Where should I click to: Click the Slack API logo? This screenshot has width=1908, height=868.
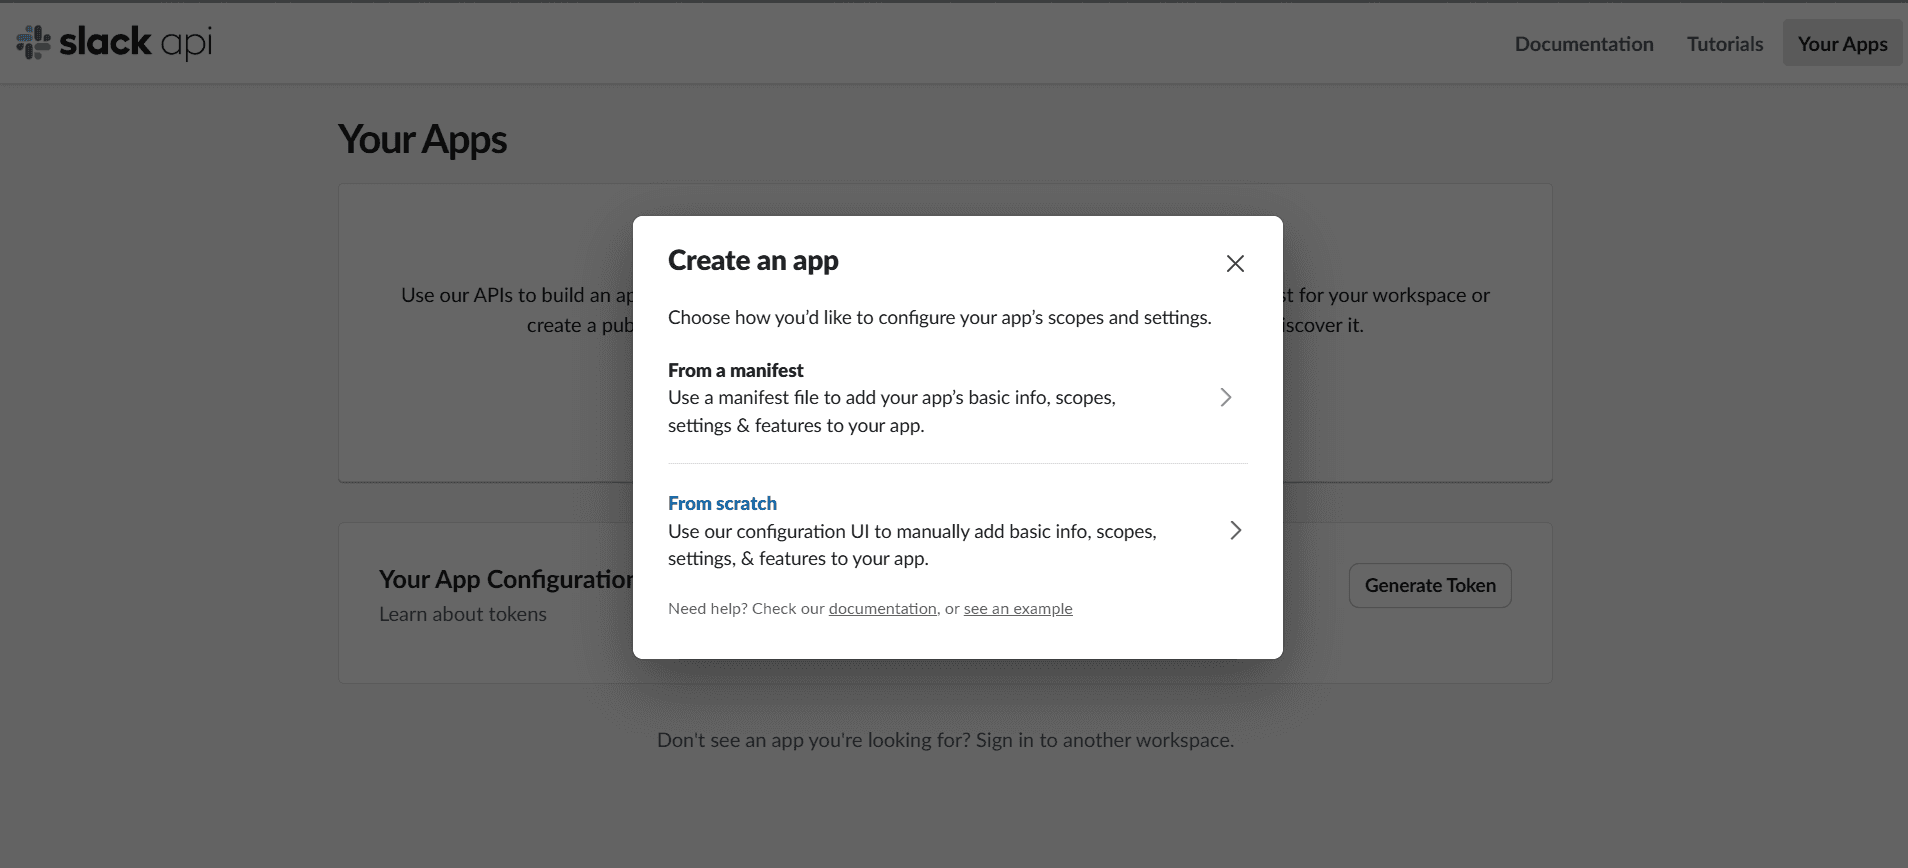point(114,42)
